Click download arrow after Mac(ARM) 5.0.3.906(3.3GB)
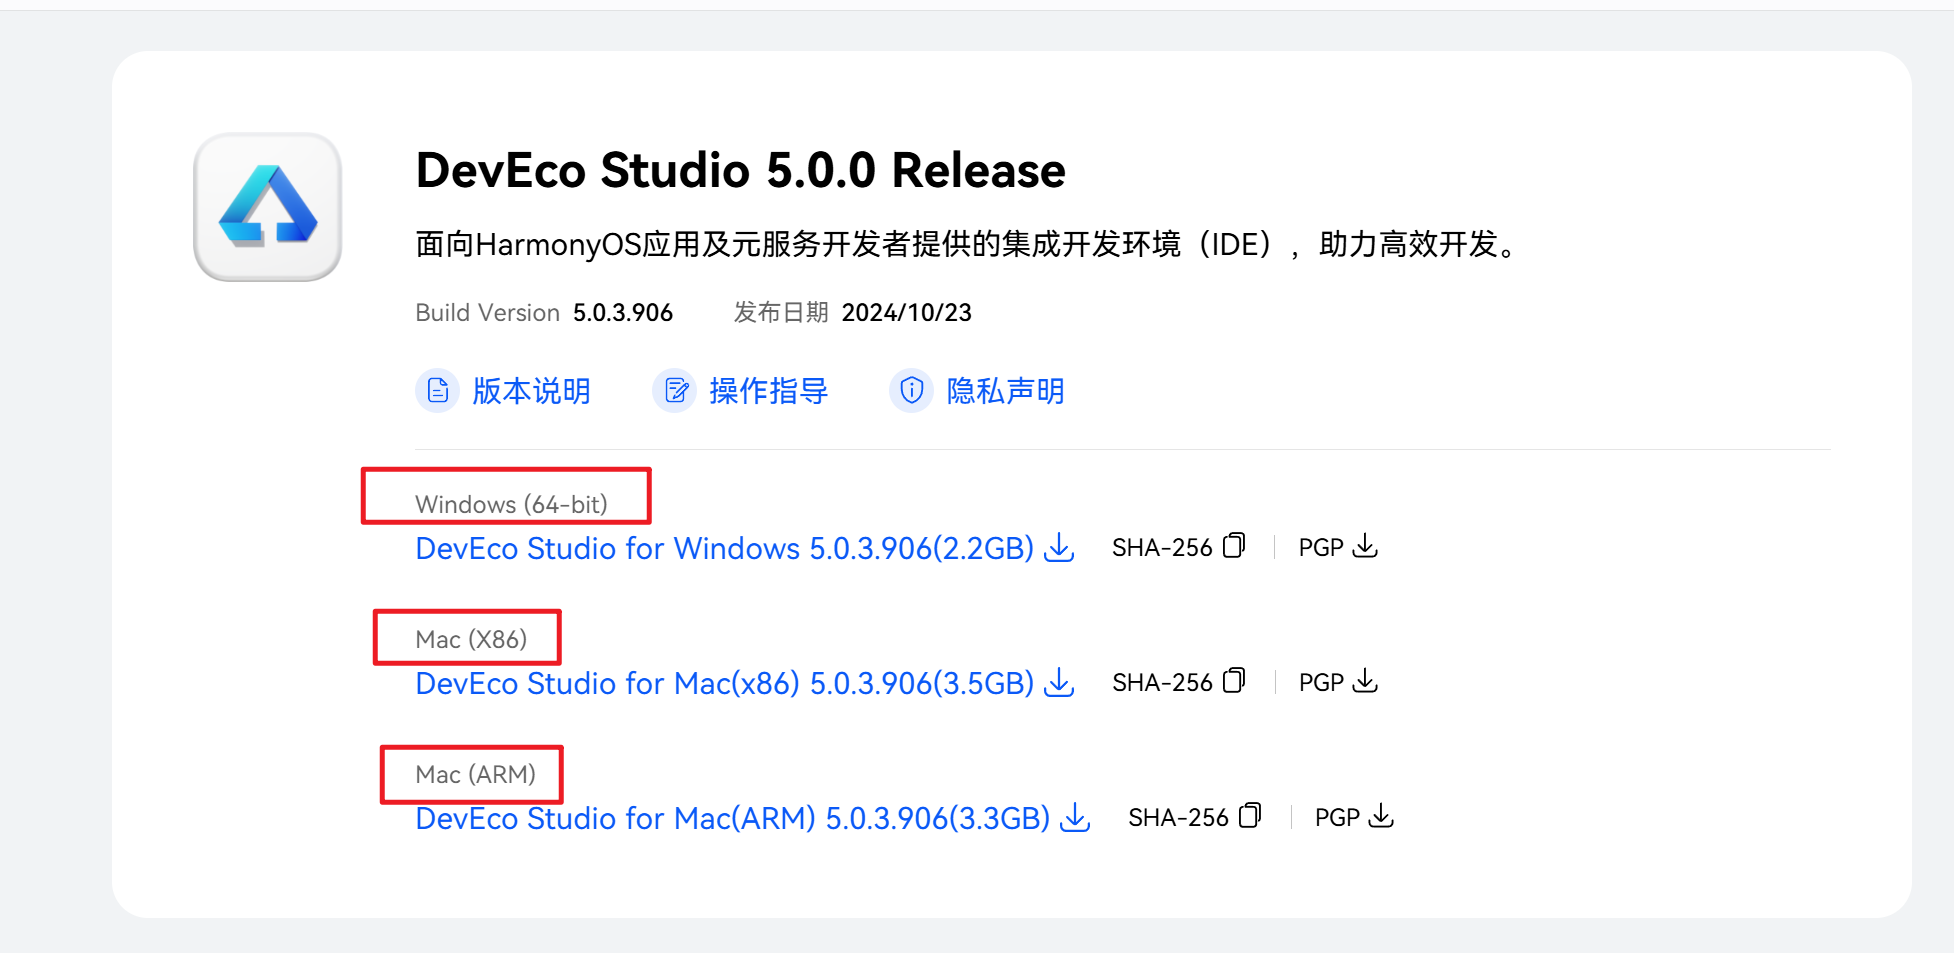Screen dimensions: 1954x953 click(x=1075, y=818)
